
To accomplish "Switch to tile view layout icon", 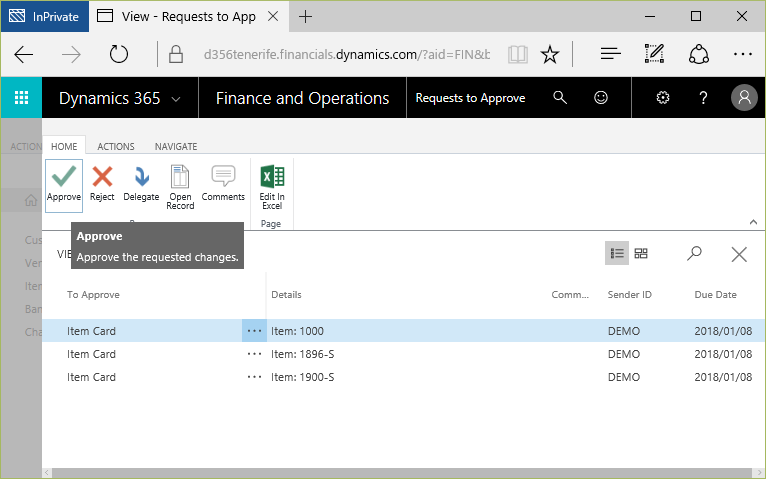I will pyautogui.click(x=641, y=253).
